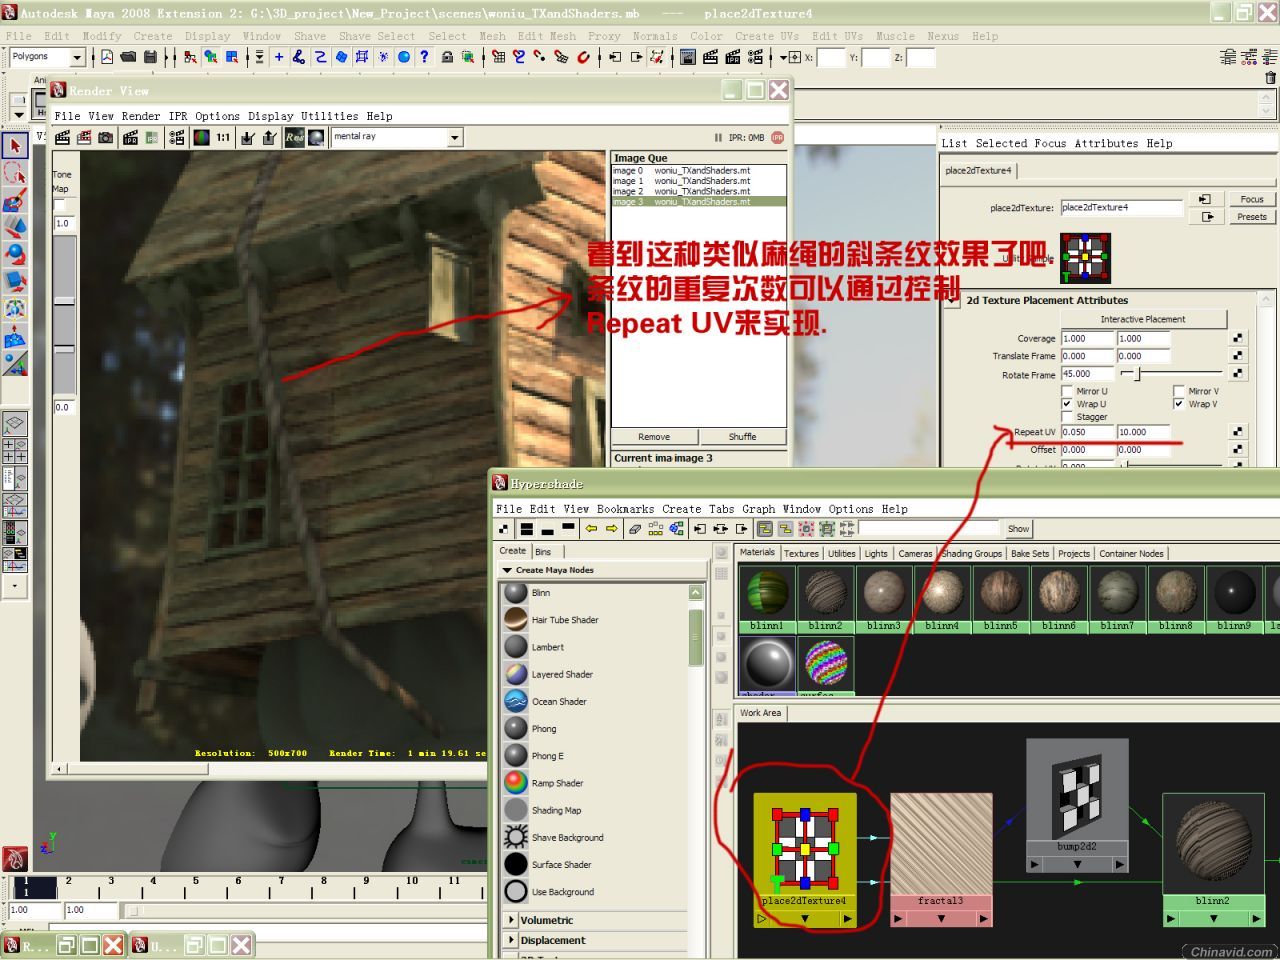Viewport: 1280px width, 960px height.
Task: Select the blinn2 material swatch
Action: 825,599
